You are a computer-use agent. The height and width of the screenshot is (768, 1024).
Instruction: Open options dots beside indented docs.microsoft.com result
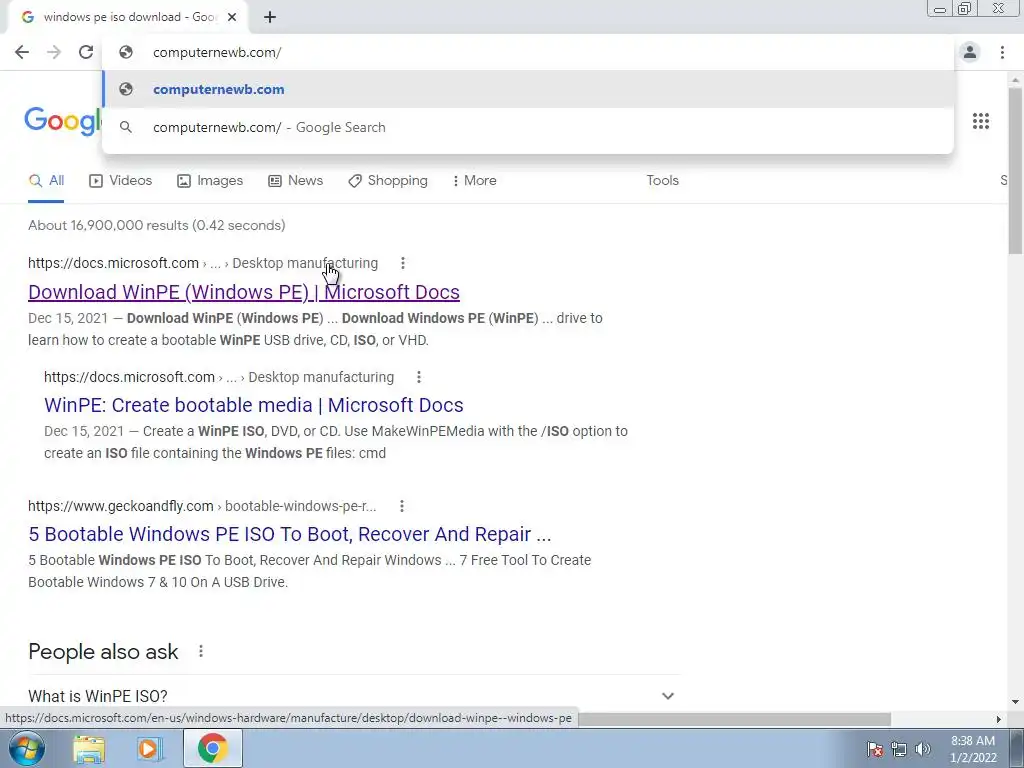click(x=419, y=377)
